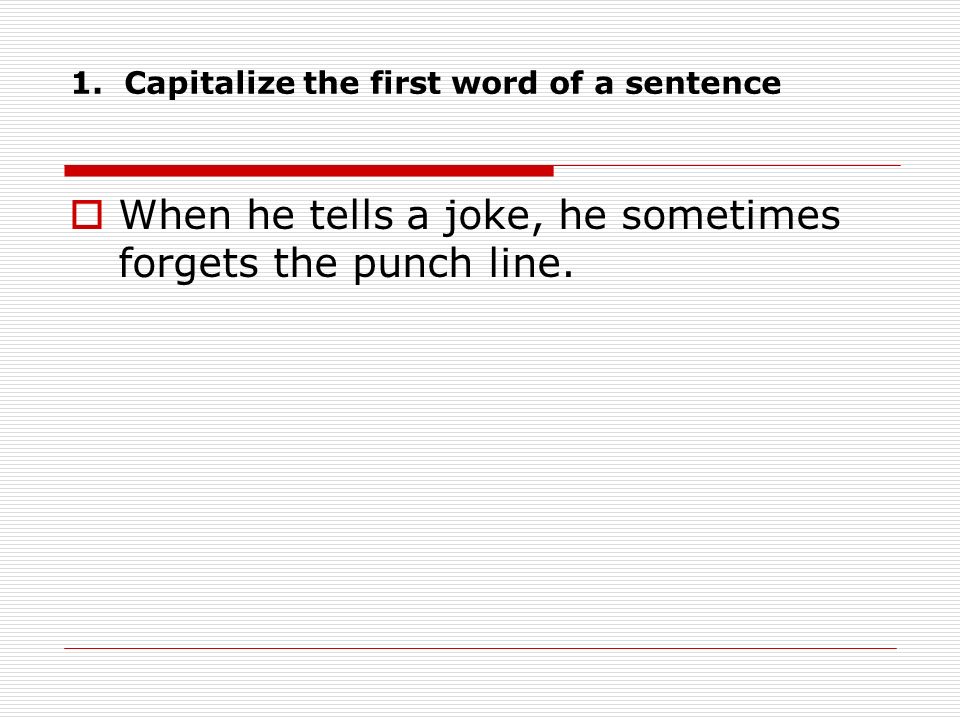The image size is (960, 720).
Task: Click the bold letter "a" before "sentence"
Action: pyautogui.click(x=603, y=86)
